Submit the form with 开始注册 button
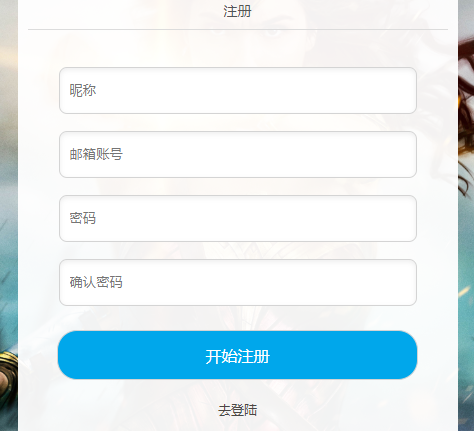 pyautogui.click(x=237, y=355)
